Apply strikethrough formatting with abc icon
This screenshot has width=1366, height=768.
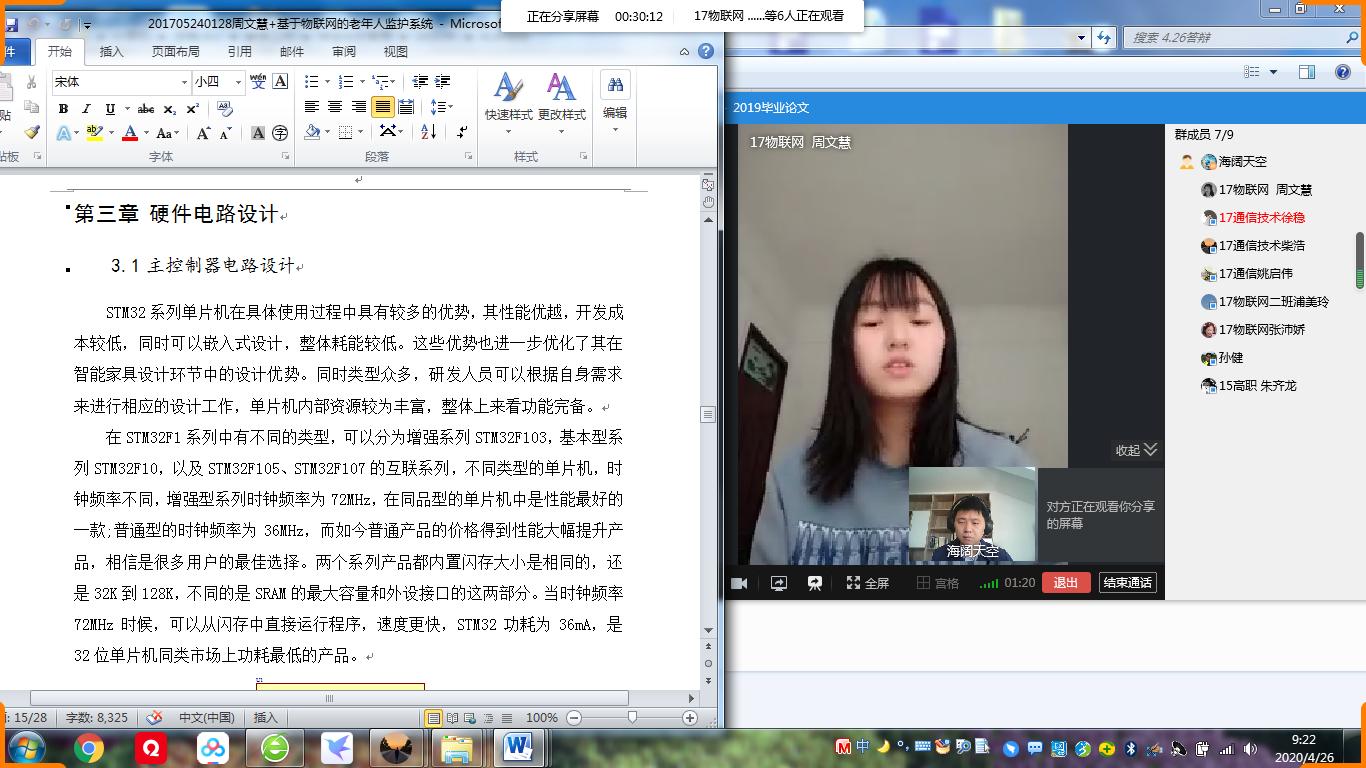pyautogui.click(x=146, y=109)
